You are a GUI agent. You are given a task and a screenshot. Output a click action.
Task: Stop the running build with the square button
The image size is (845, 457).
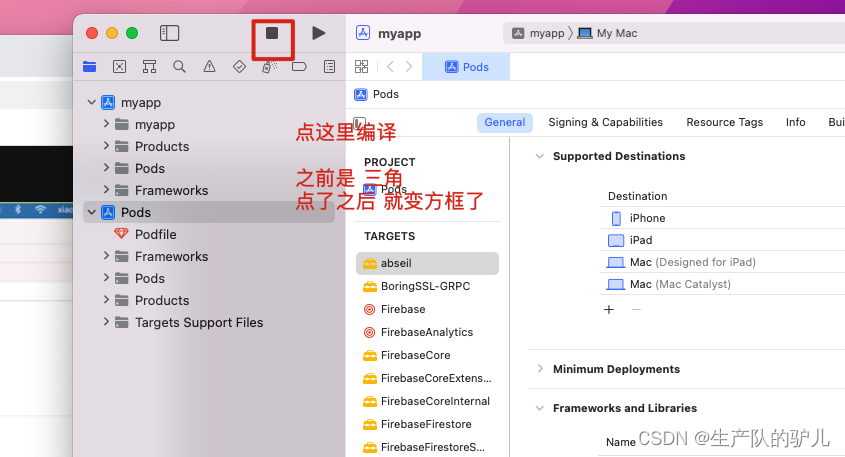click(x=272, y=33)
